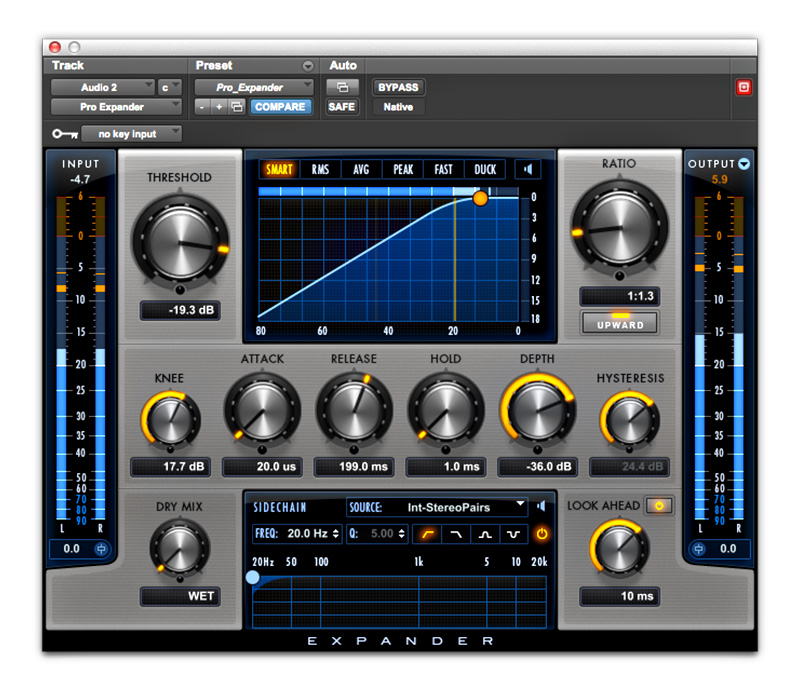Screen dimensions: 800x700
Task: Click the sidechain filter frequency handle
Action: coord(253,577)
